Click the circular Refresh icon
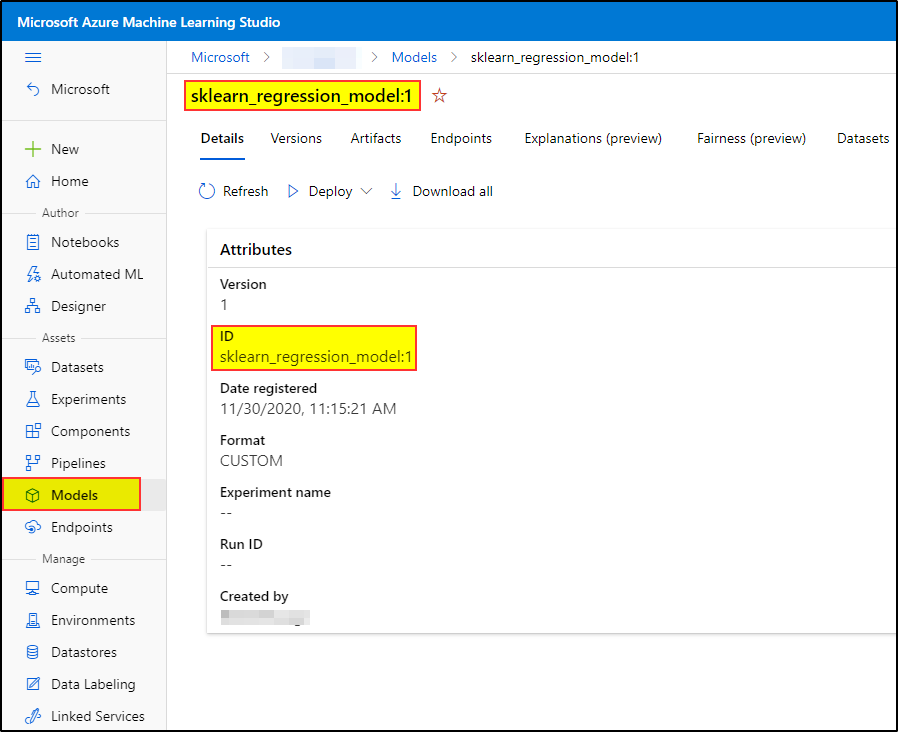The image size is (898, 732). (207, 191)
